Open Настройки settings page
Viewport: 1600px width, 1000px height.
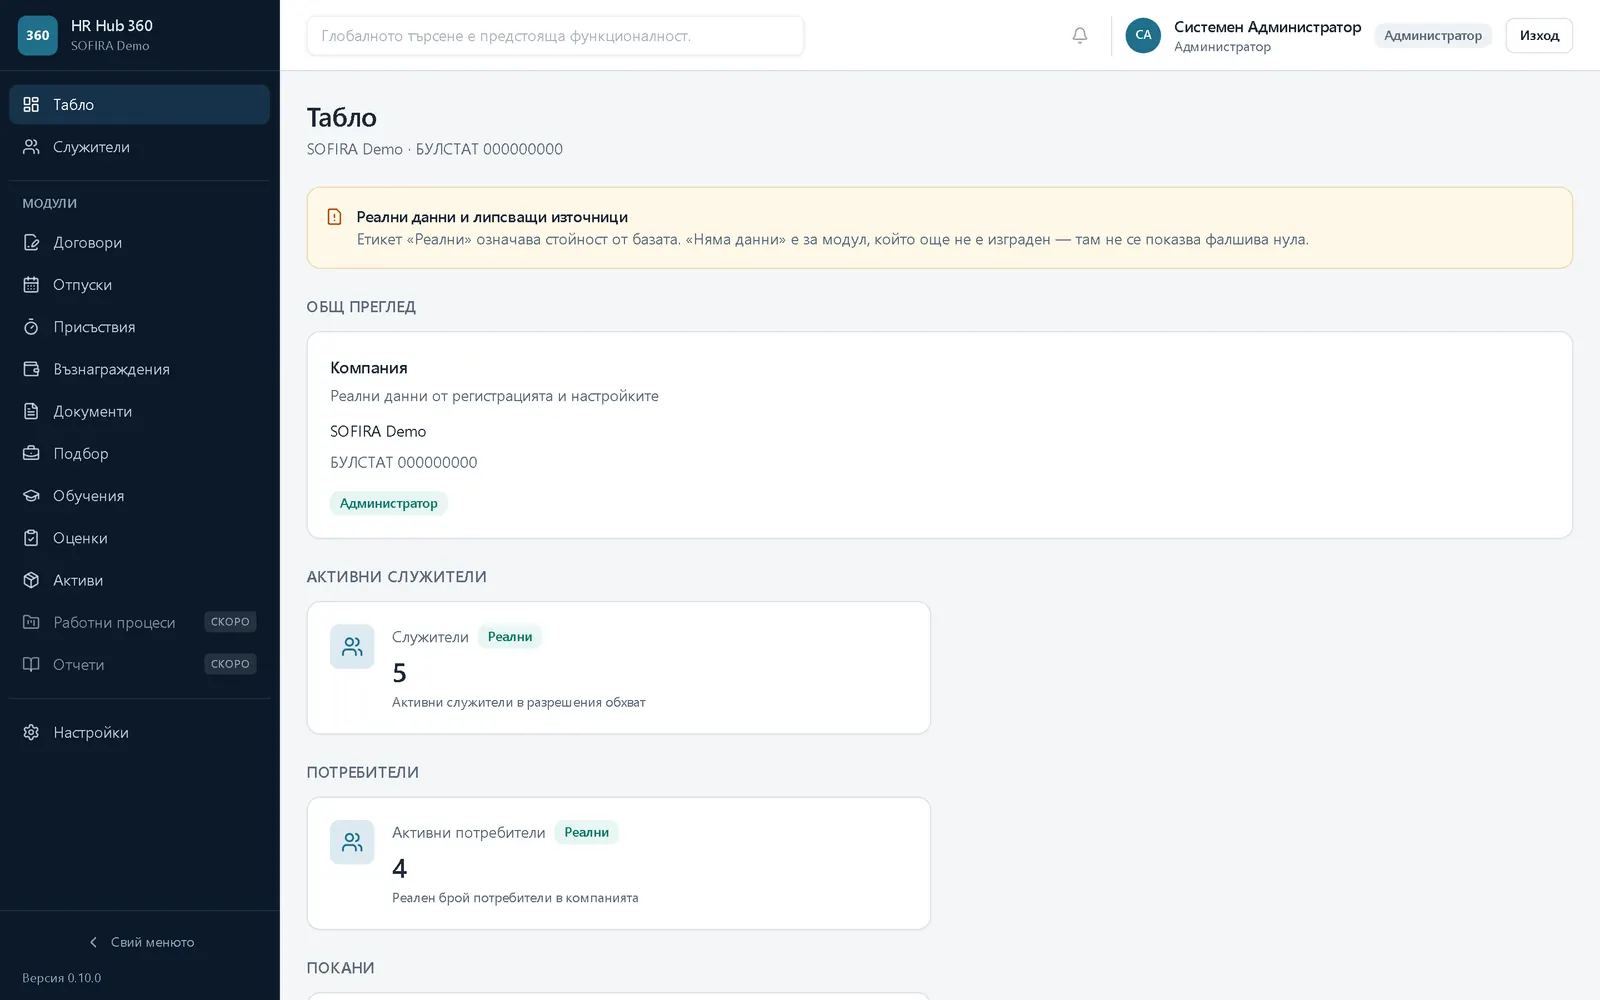(139, 732)
